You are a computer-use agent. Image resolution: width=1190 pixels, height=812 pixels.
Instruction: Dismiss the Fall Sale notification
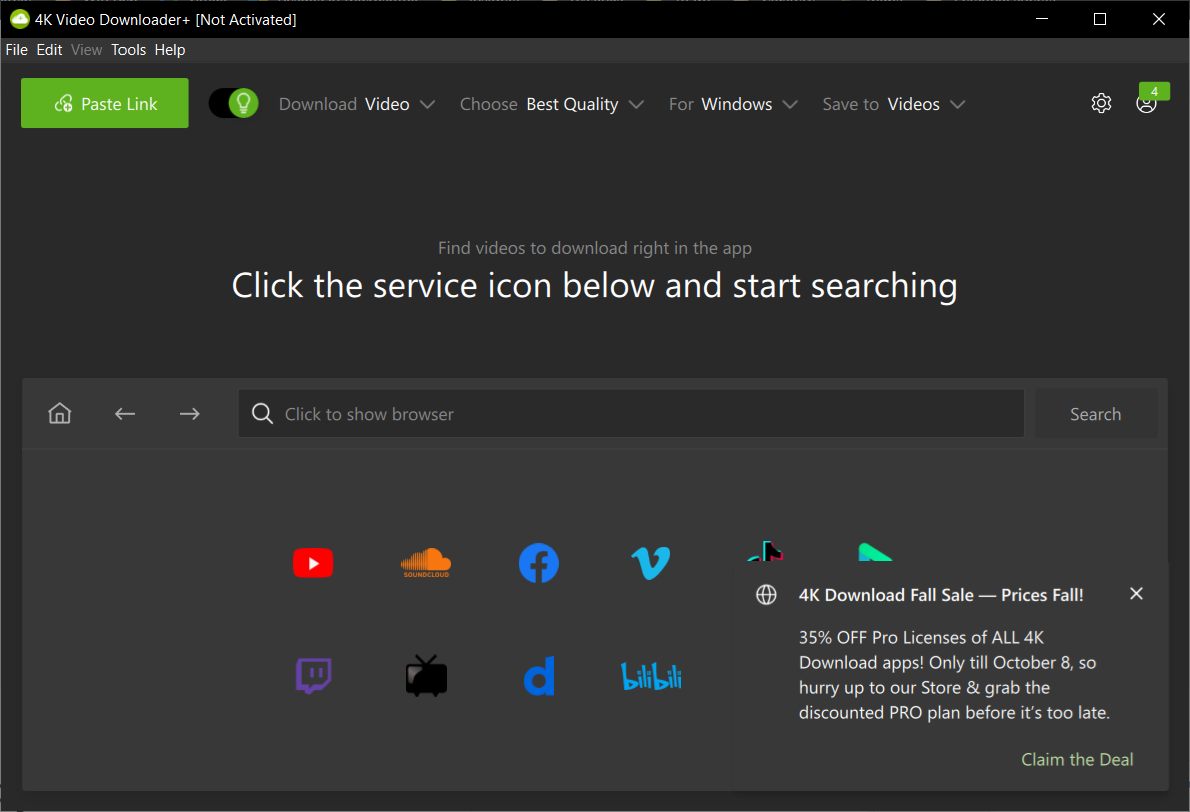pyautogui.click(x=1136, y=593)
